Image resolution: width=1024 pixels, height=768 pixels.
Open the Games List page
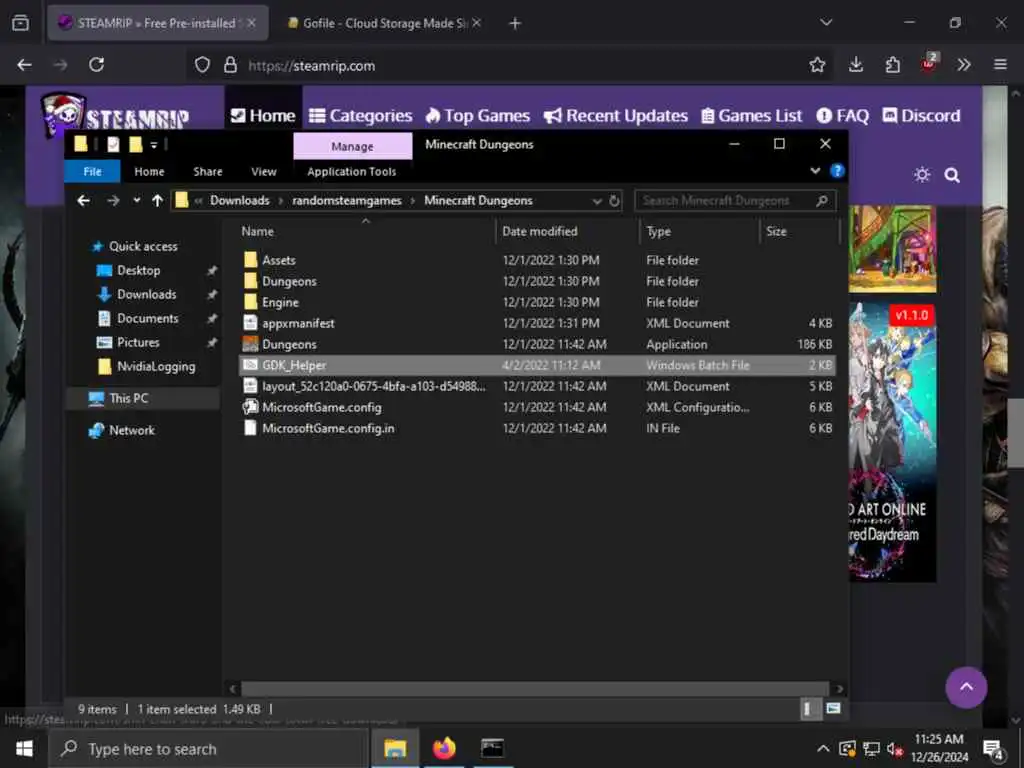[x=751, y=116]
